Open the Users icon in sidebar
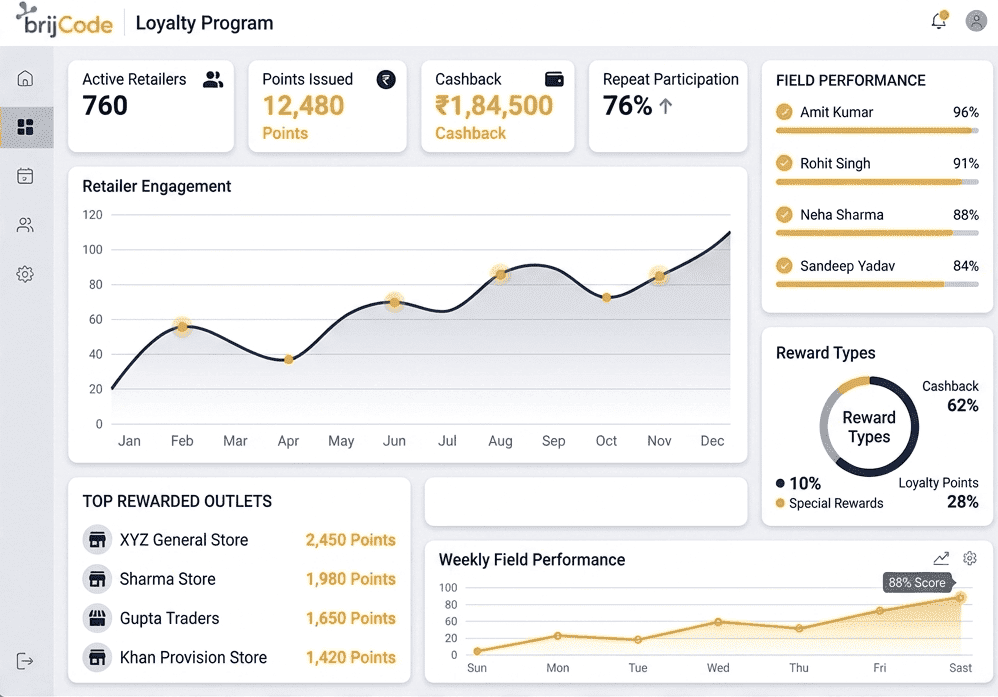This screenshot has width=998, height=697. 25,225
